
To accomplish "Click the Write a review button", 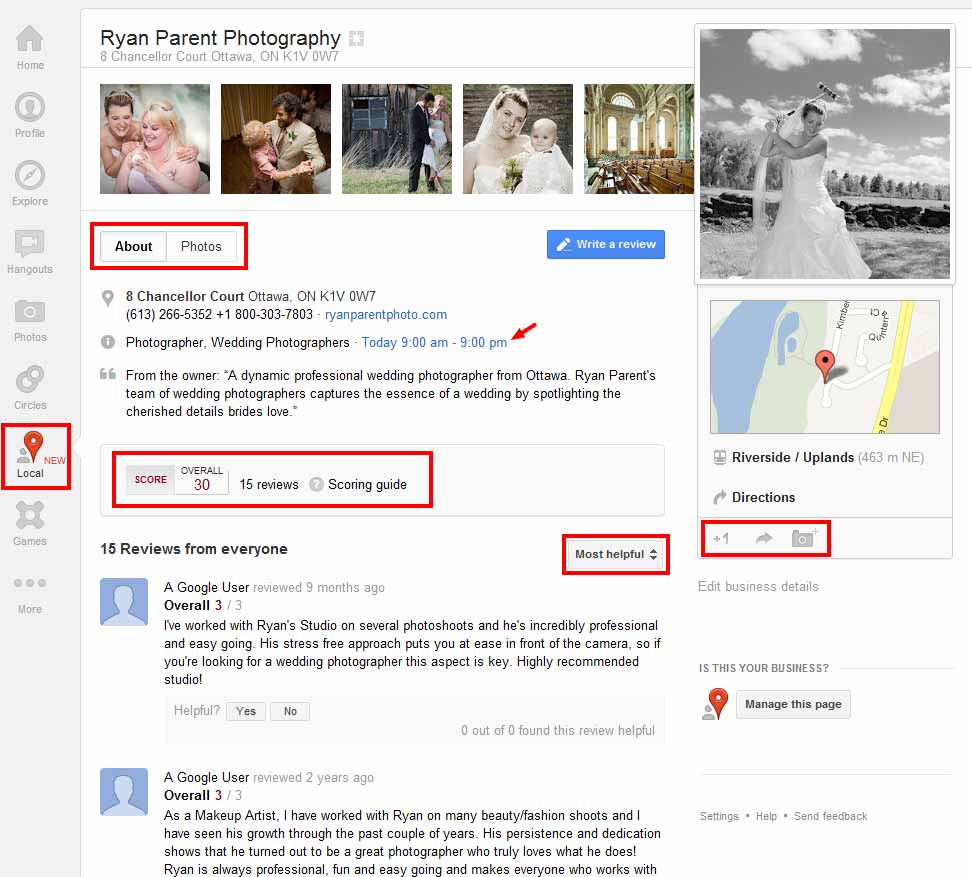I will coord(606,244).
